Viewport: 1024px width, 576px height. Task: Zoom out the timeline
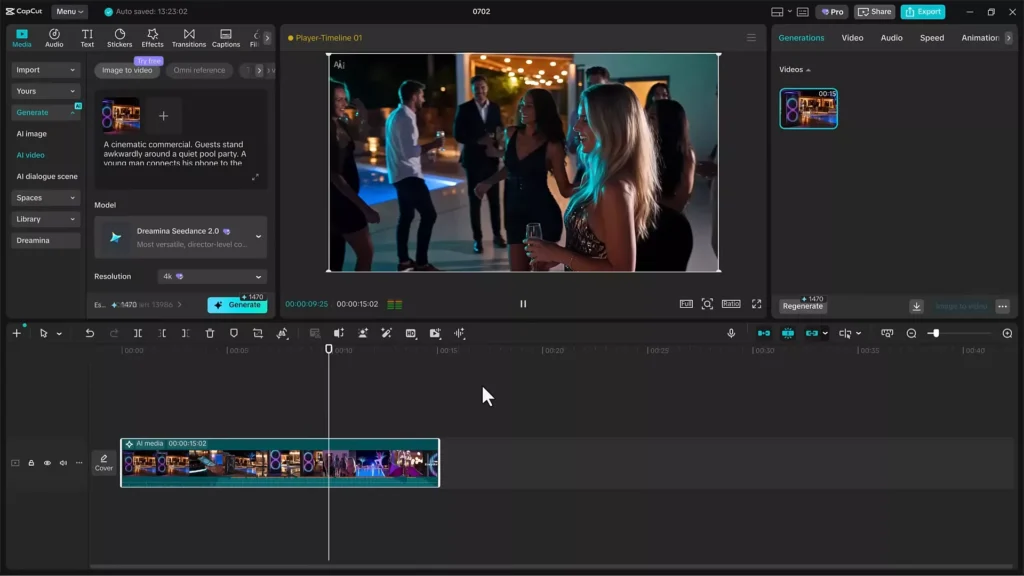911,333
